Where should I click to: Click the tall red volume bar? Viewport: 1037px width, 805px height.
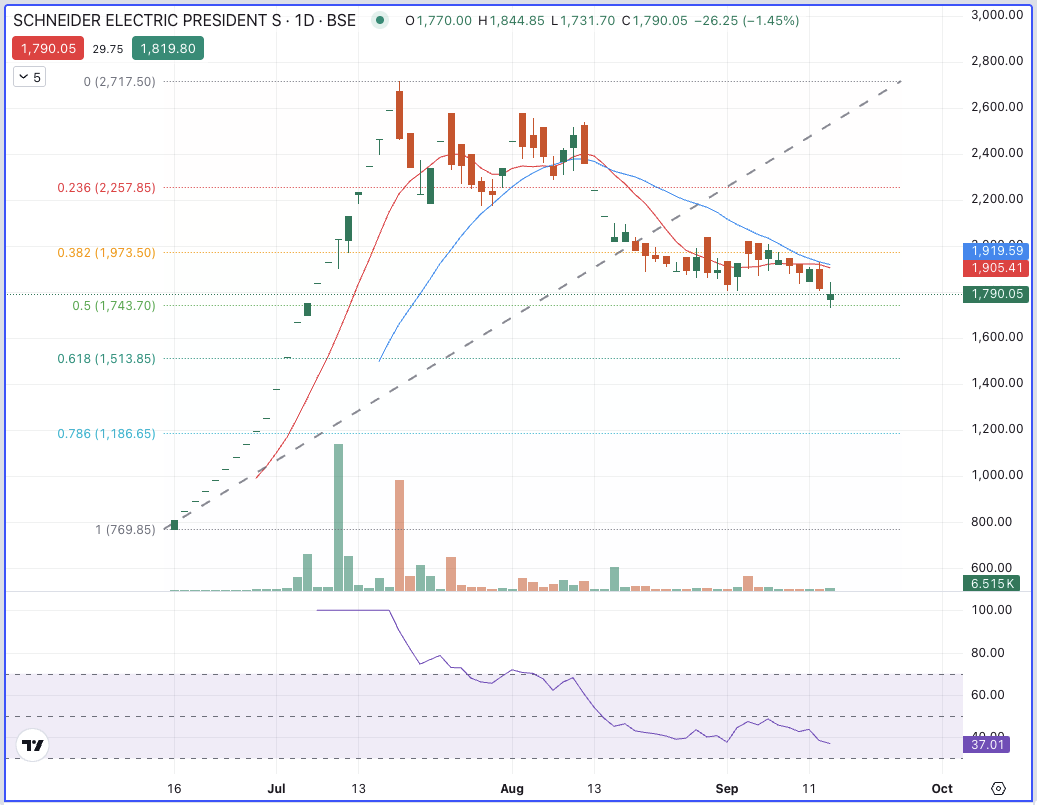[x=399, y=535]
